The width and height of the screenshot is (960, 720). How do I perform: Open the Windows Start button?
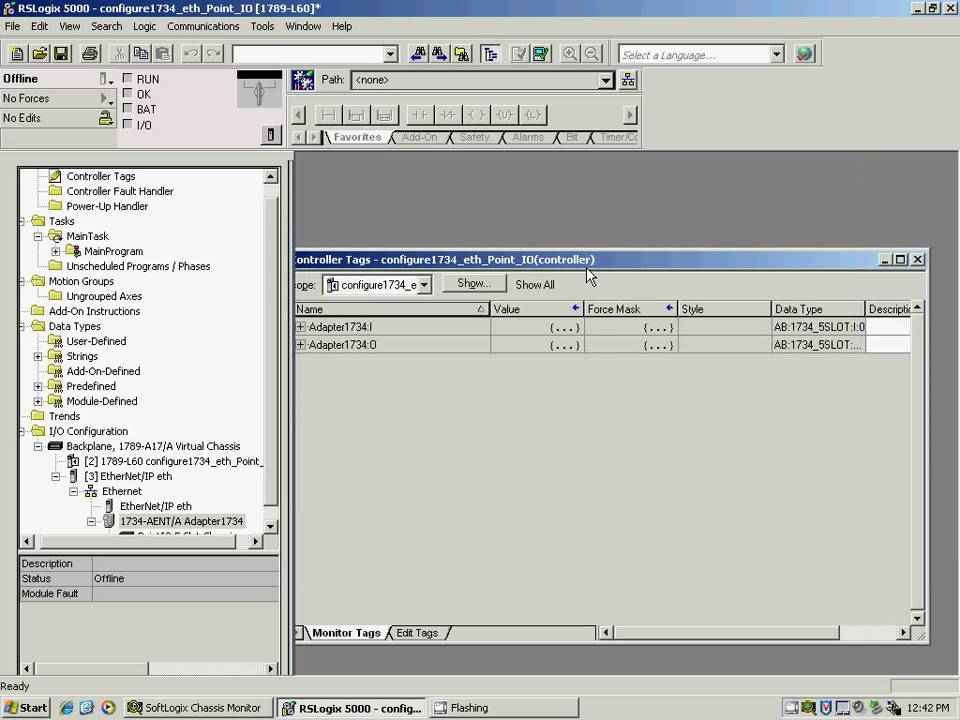click(x=26, y=708)
